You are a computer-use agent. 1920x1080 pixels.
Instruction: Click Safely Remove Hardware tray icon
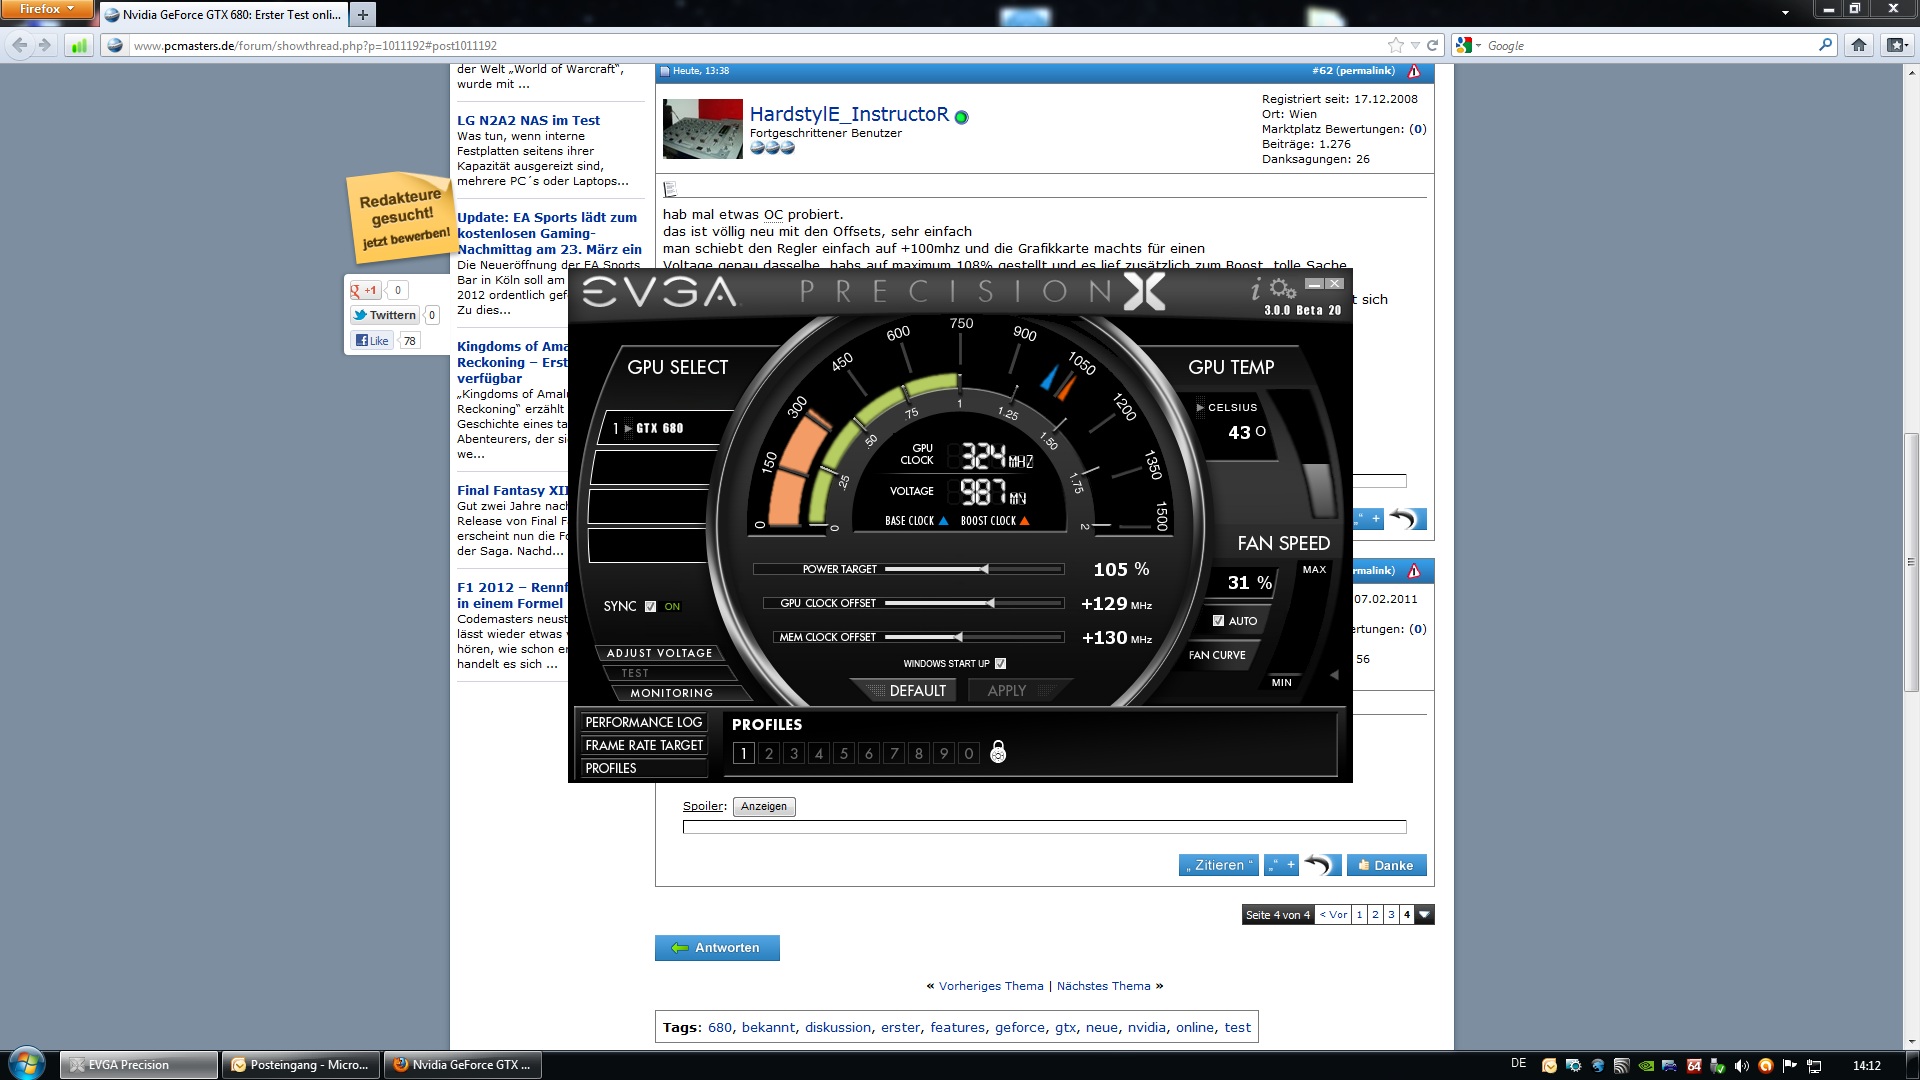pyautogui.click(x=1717, y=1065)
